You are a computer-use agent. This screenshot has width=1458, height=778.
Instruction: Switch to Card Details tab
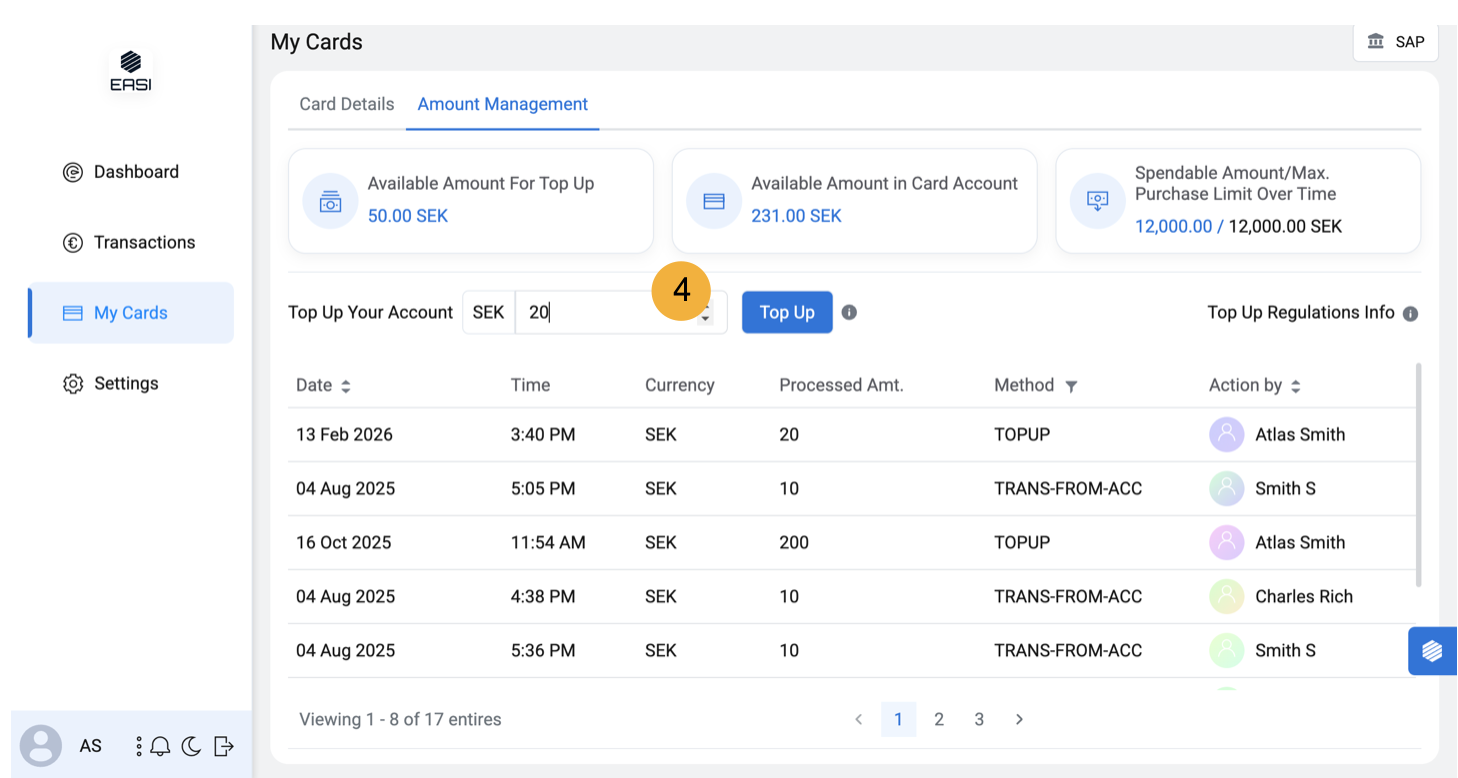point(347,104)
